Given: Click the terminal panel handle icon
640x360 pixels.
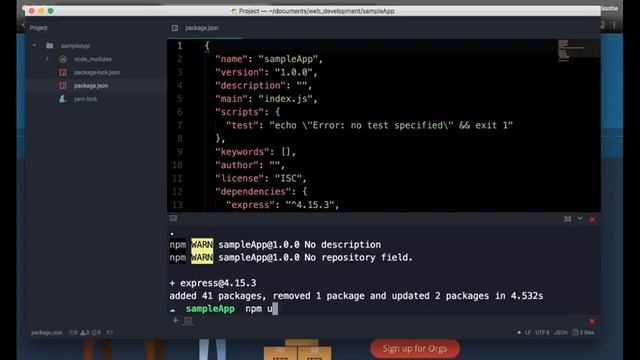Looking at the screenshot, I should pos(173,218).
